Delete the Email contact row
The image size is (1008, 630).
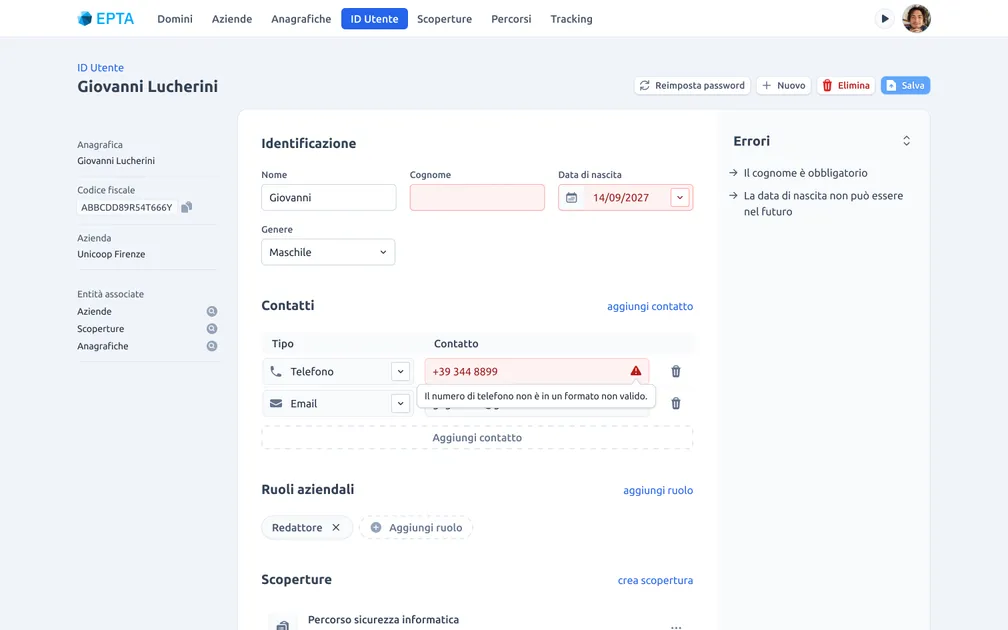click(x=675, y=404)
